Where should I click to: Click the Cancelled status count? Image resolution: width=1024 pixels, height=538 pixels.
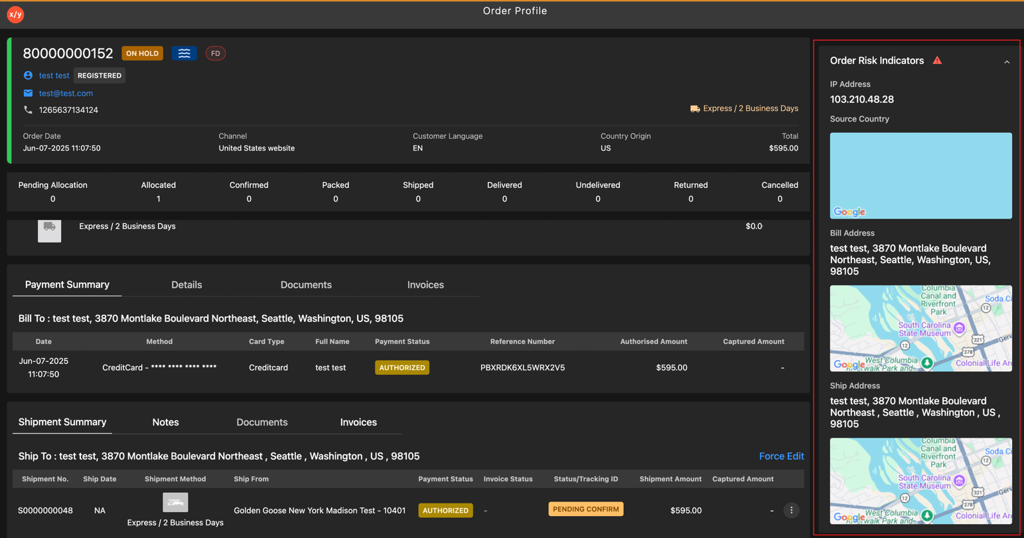click(x=780, y=199)
